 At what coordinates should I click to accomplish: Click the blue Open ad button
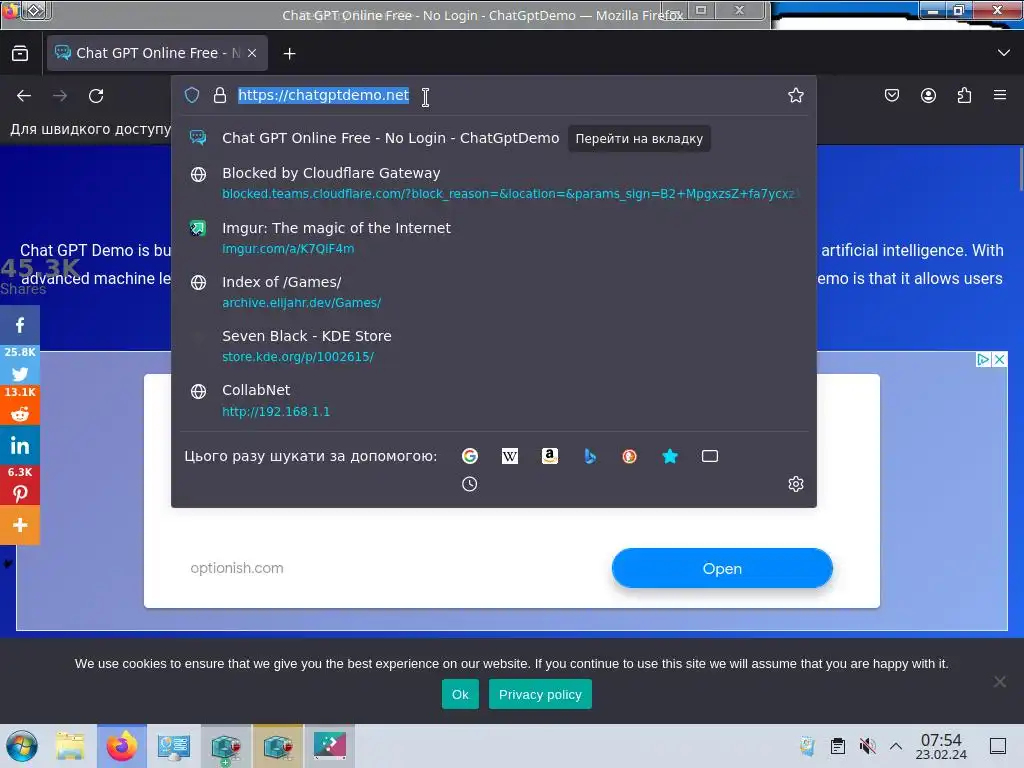point(722,568)
